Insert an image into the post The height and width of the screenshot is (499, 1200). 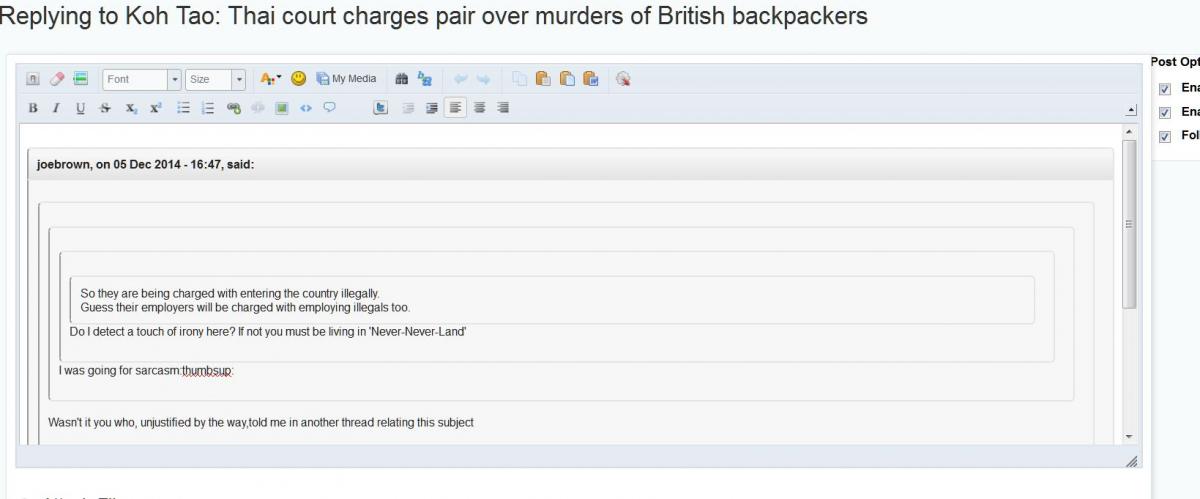pos(282,108)
